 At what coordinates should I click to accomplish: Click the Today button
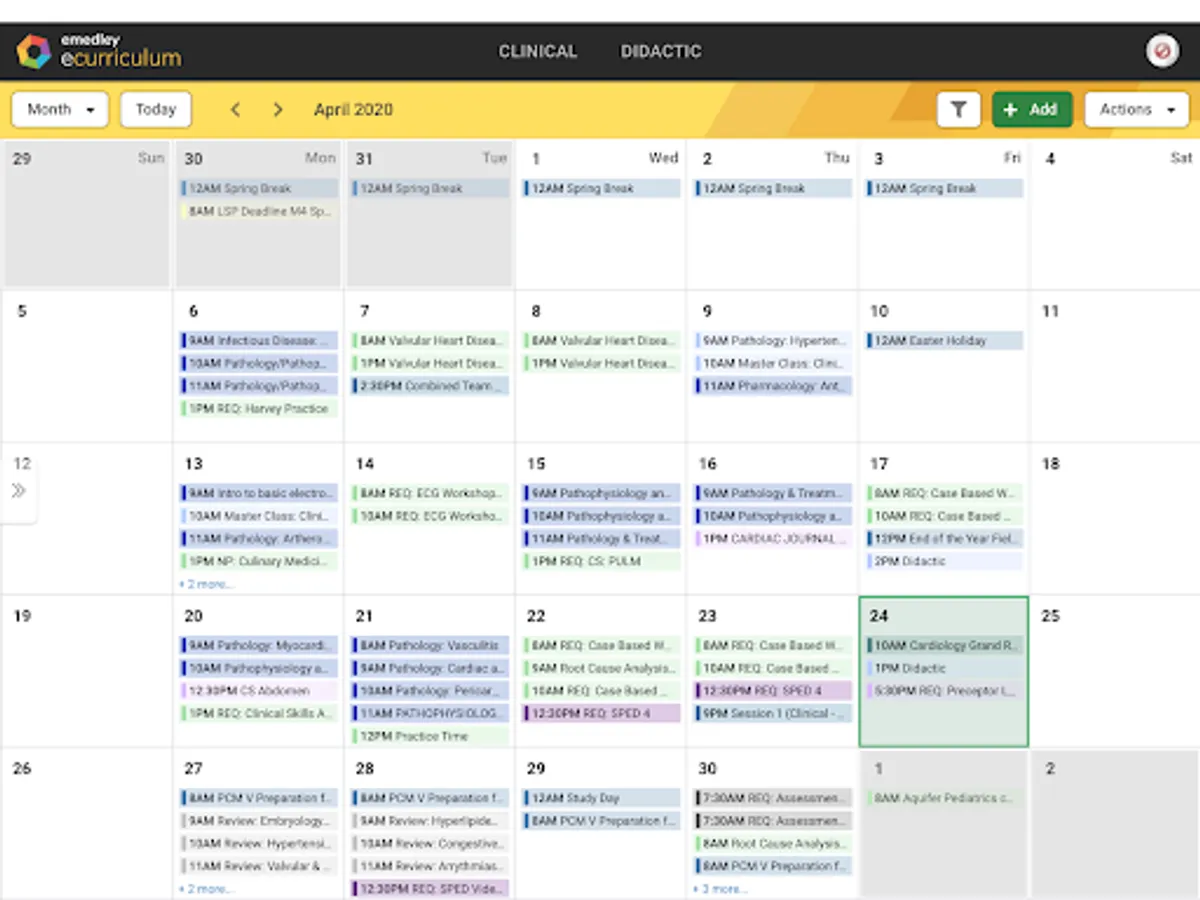(x=155, y=110)
